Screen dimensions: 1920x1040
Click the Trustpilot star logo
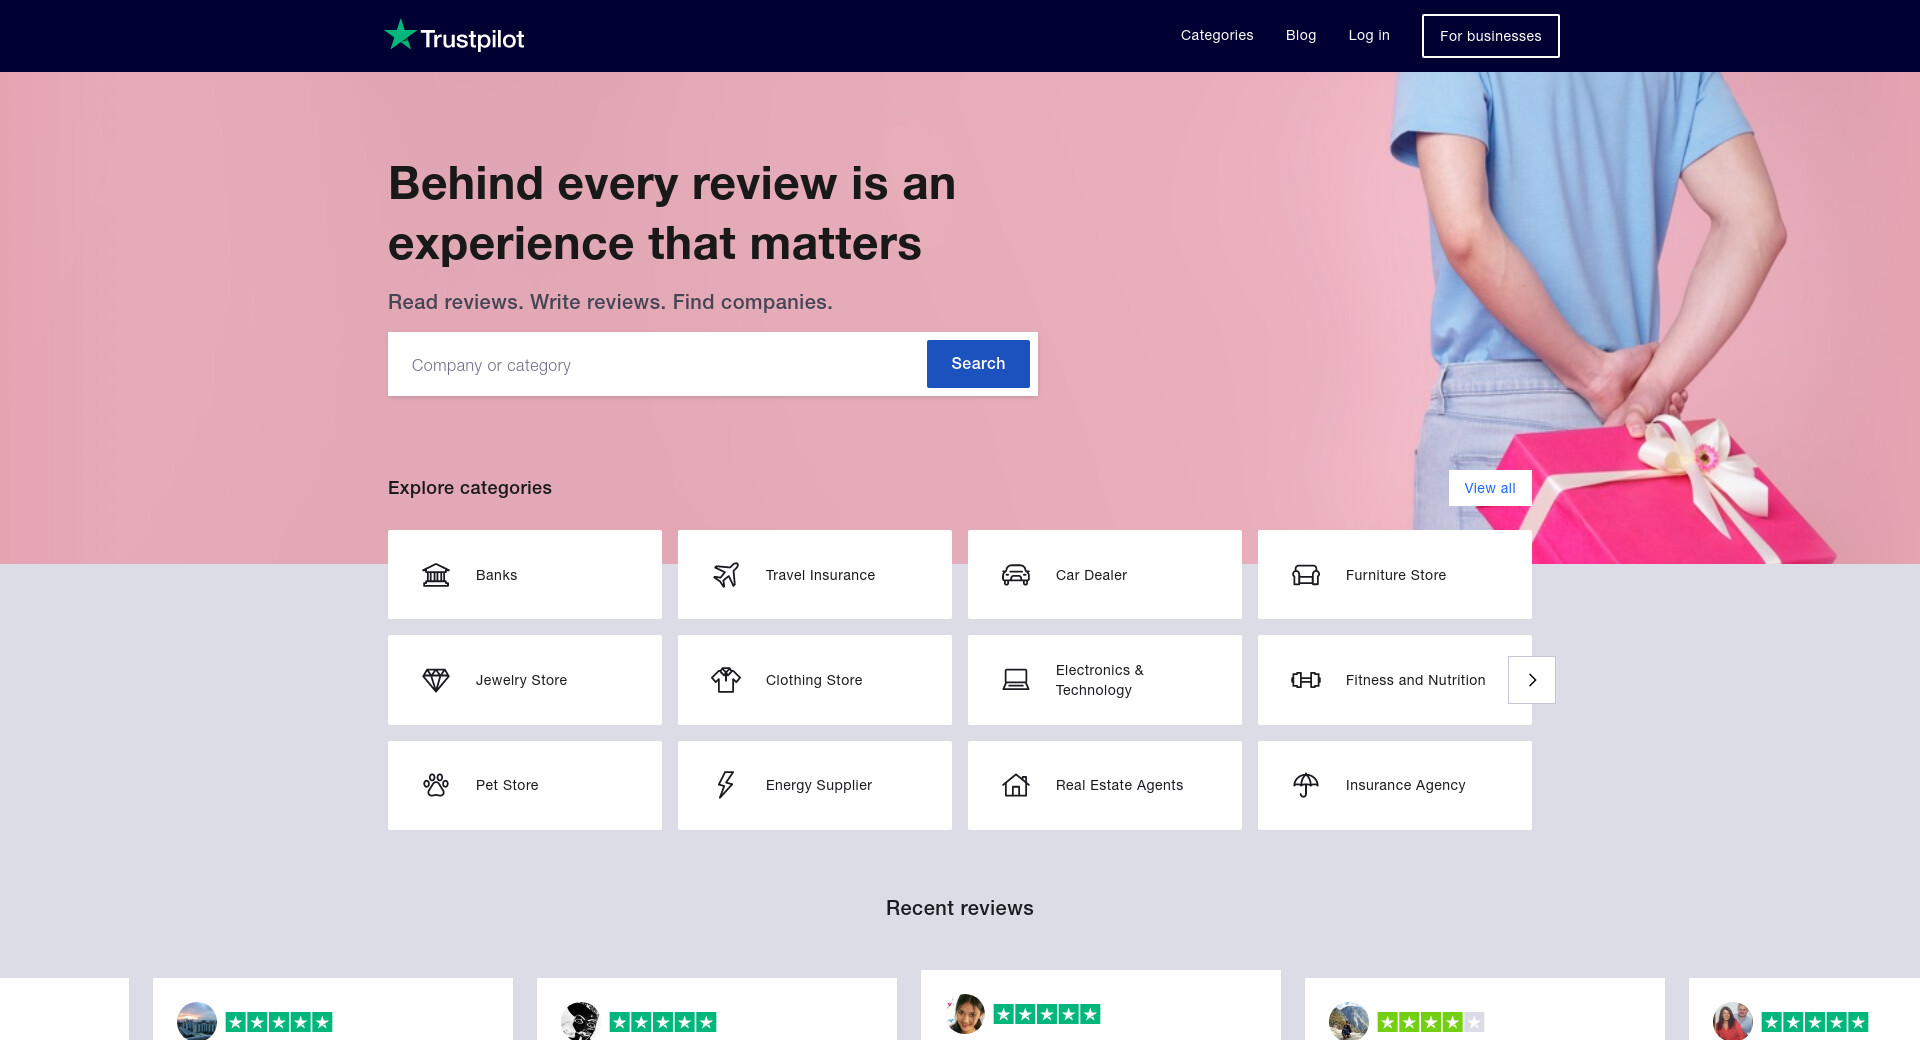click(401, 35)
